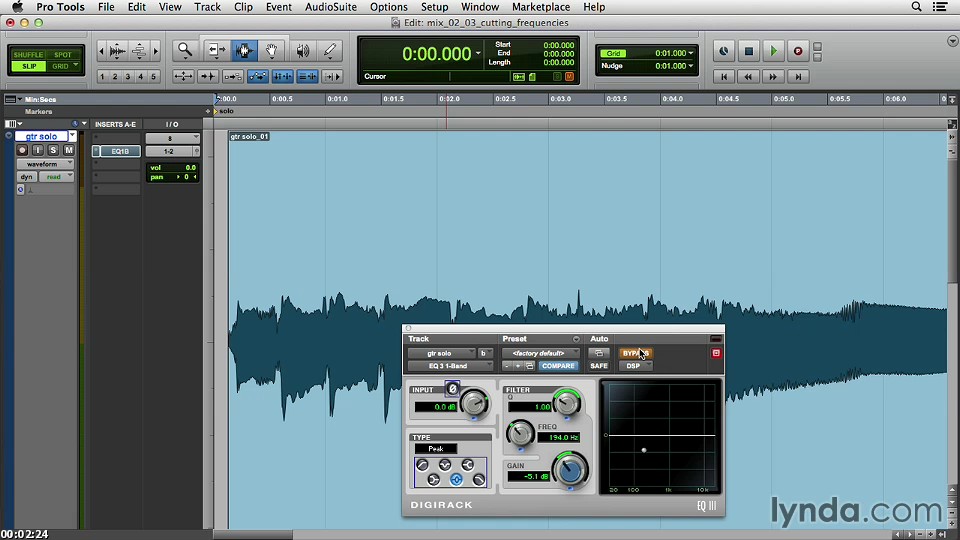Open the waveform track view selector
The width and height of the screenshot is (960, 540).
(45, 164)
